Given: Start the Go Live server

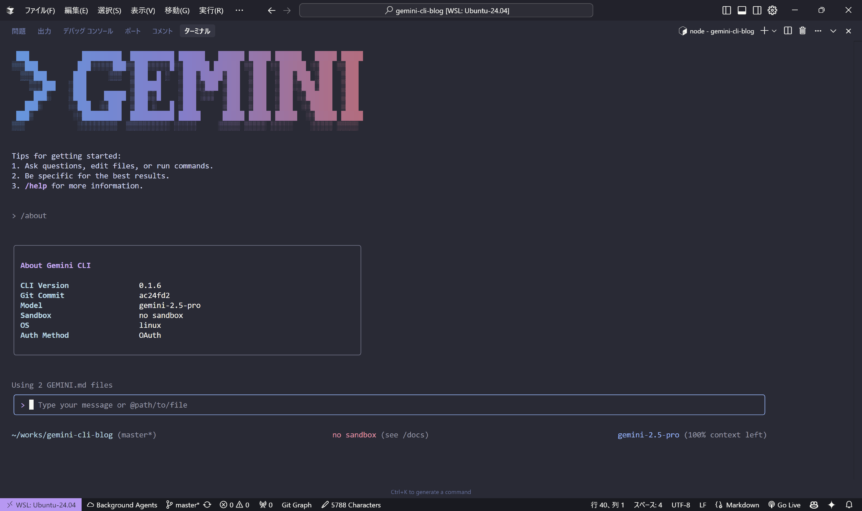Looking at the screenshot, I should (x=784, y=505).
